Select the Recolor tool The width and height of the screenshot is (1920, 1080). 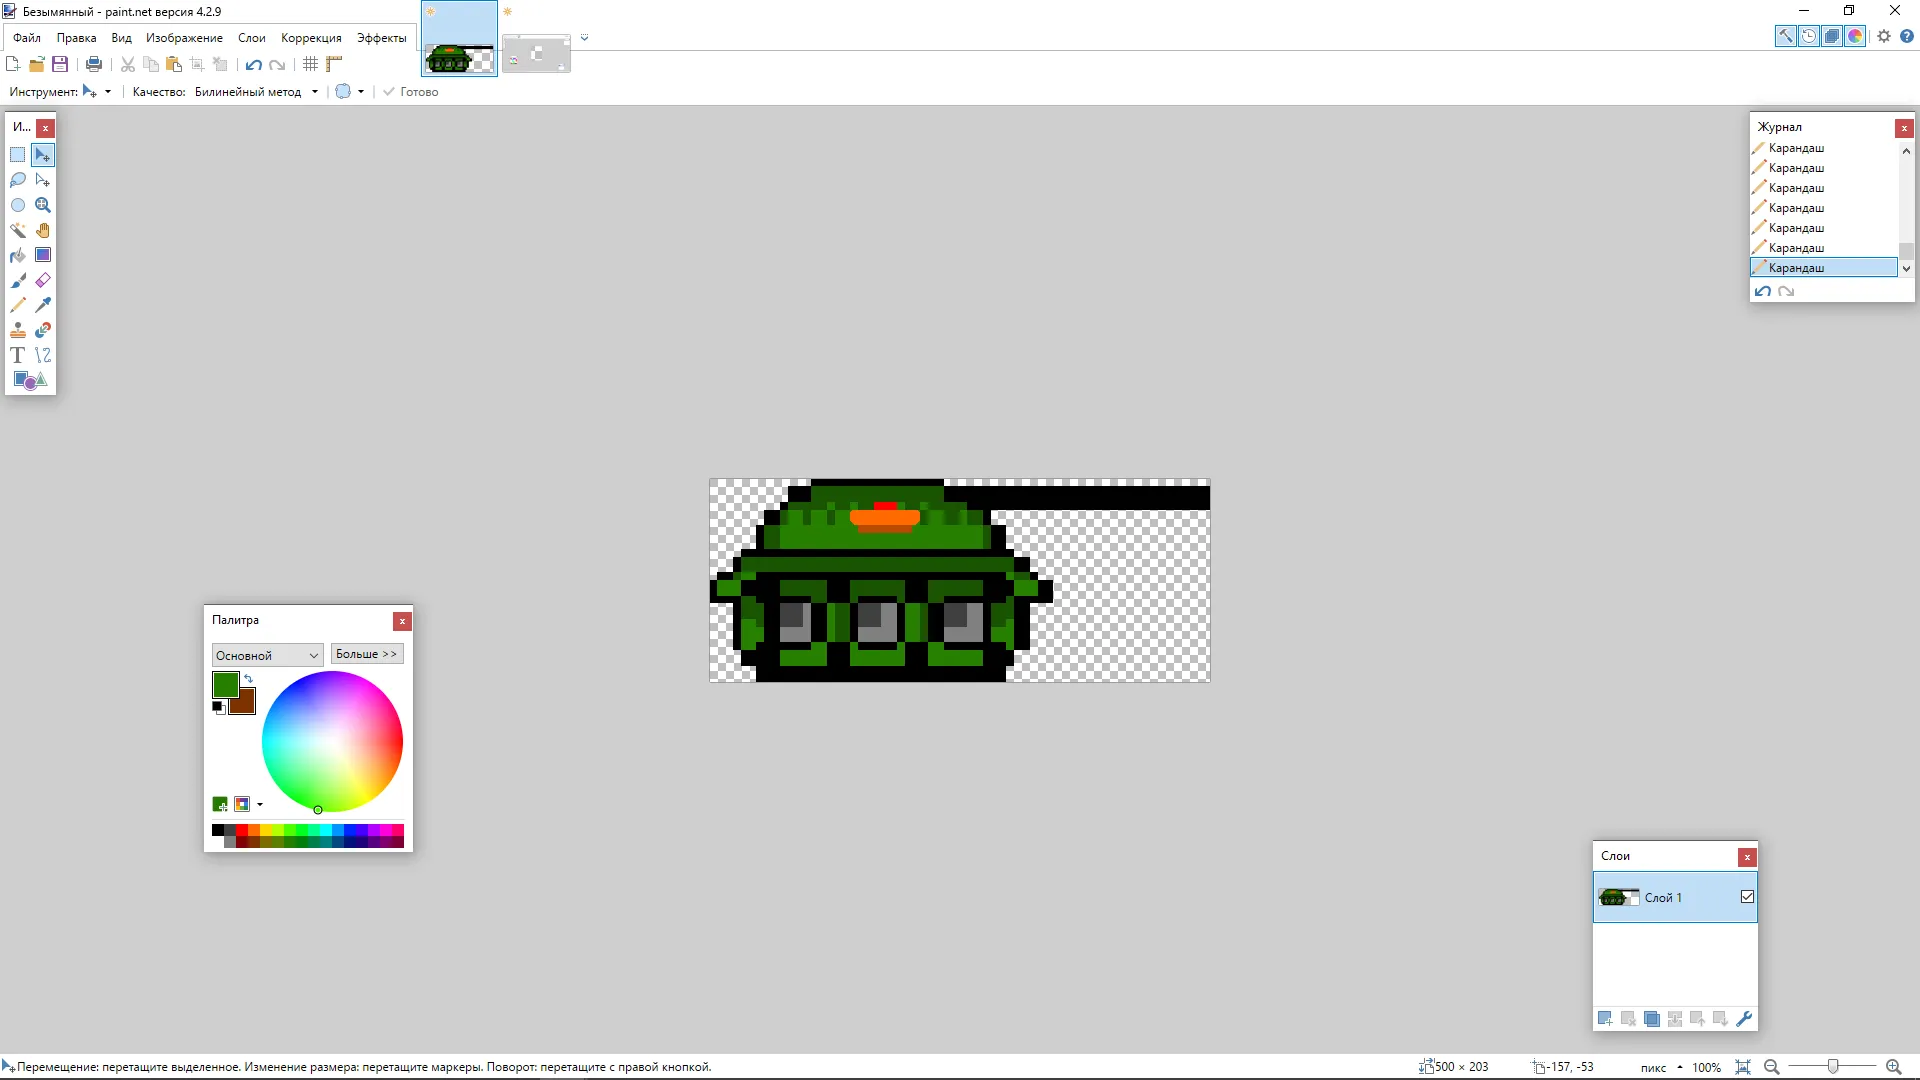coord(43,330)
